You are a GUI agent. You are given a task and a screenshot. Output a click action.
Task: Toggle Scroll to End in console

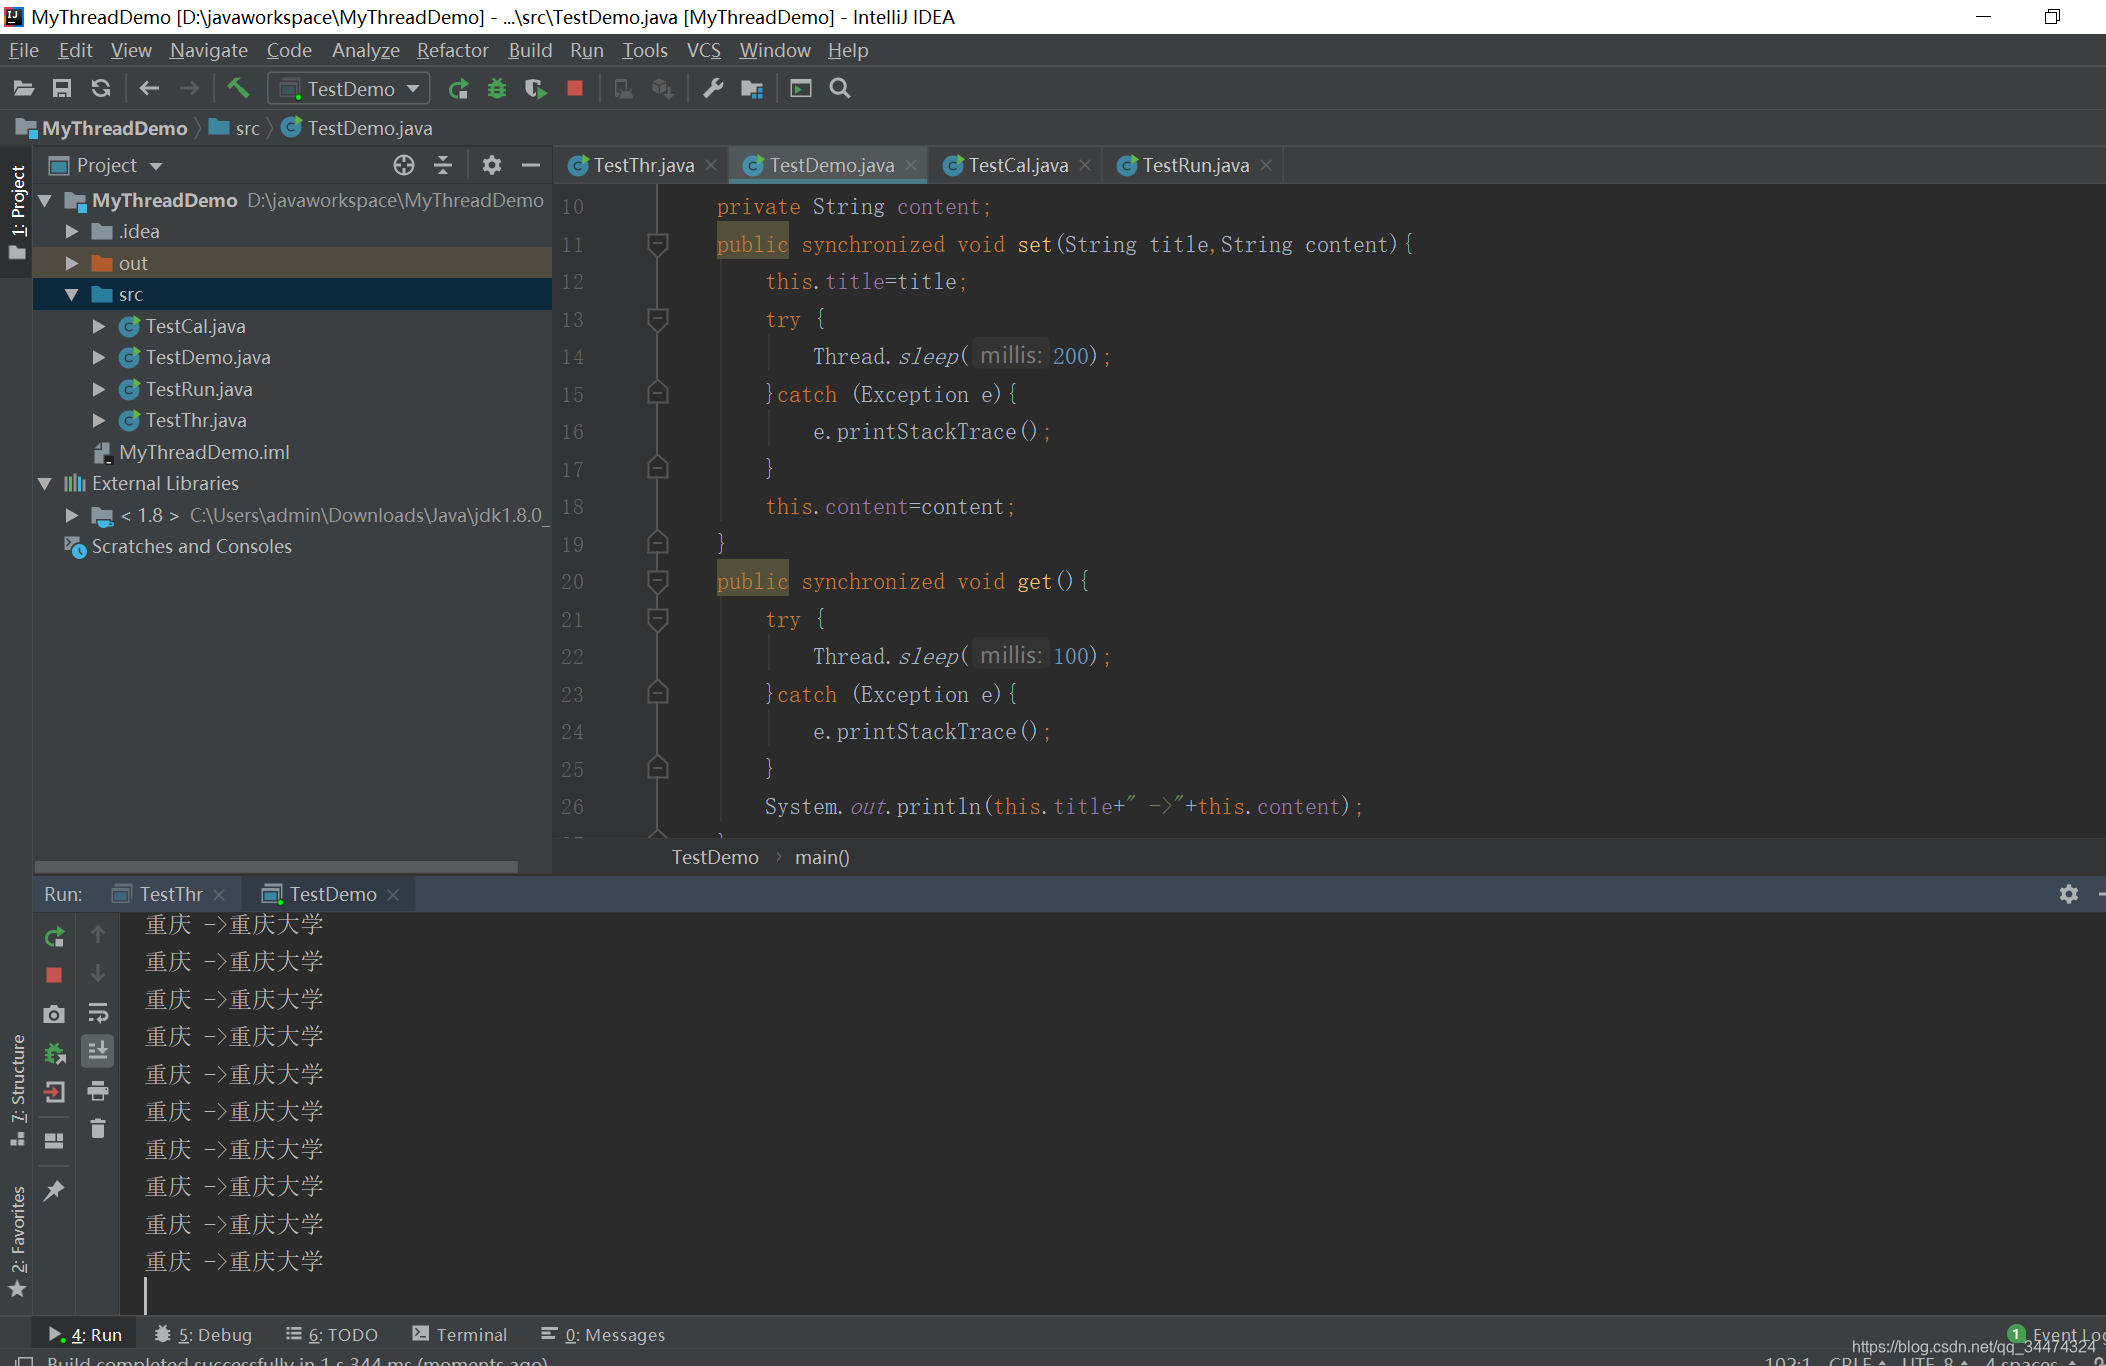[x=98, y=1051]
